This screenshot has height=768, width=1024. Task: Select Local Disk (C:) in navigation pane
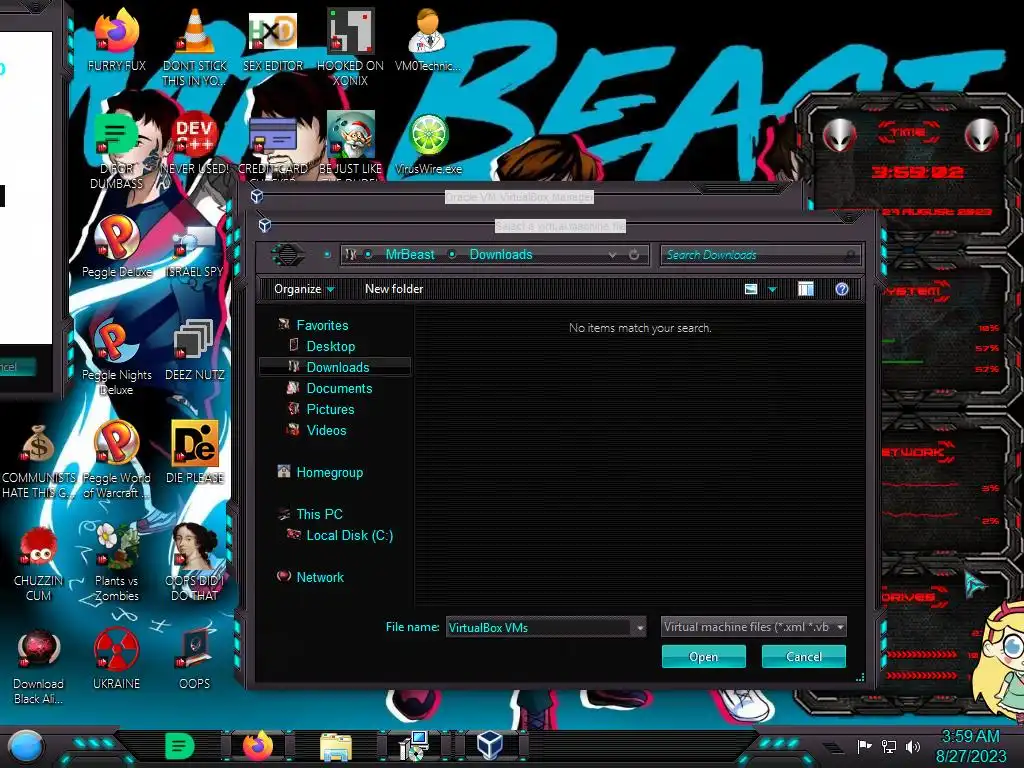tap(349, 535)
